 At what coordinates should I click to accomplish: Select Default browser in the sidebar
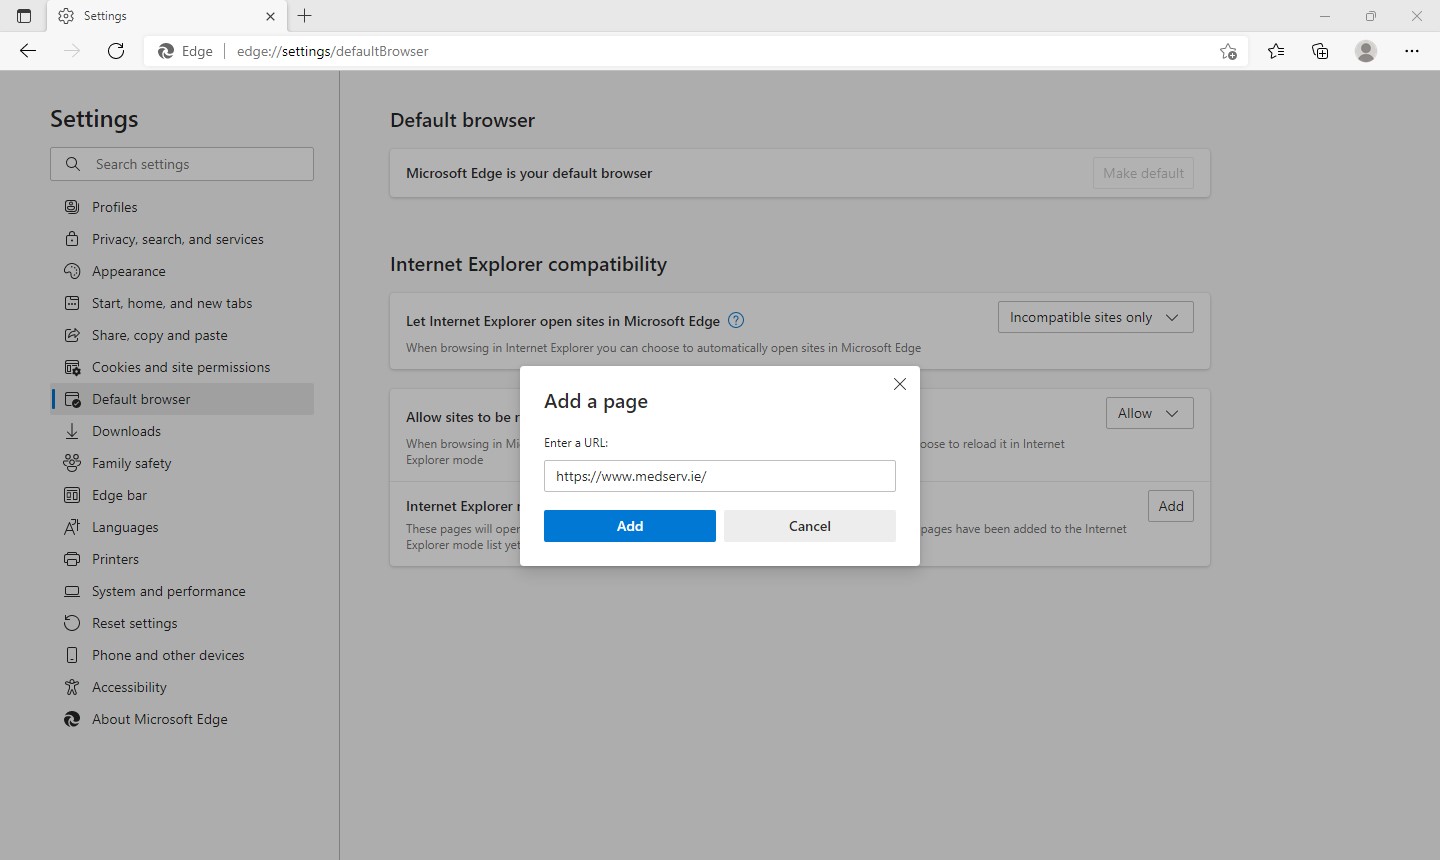140,399
